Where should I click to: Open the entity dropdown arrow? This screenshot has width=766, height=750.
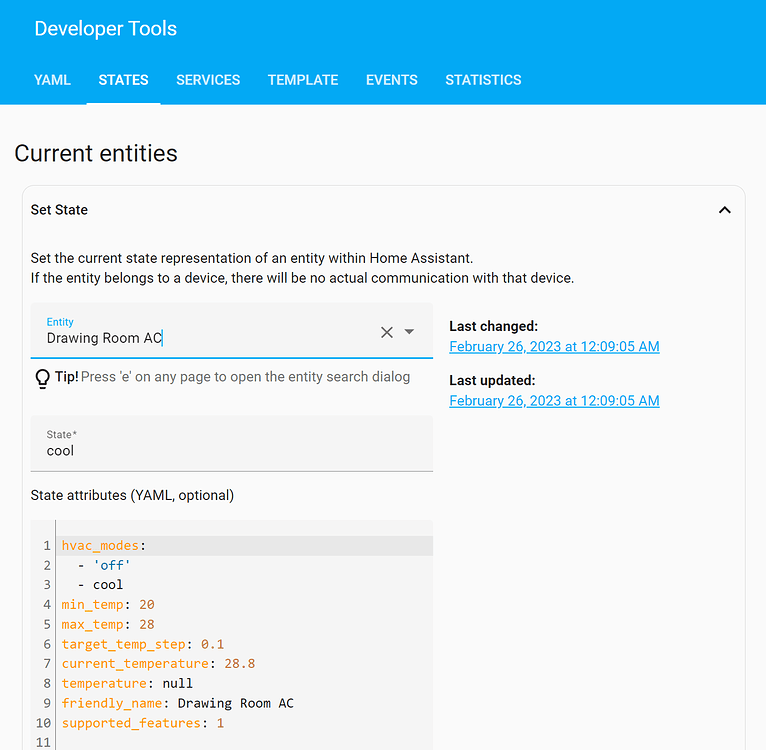point(409,332)
